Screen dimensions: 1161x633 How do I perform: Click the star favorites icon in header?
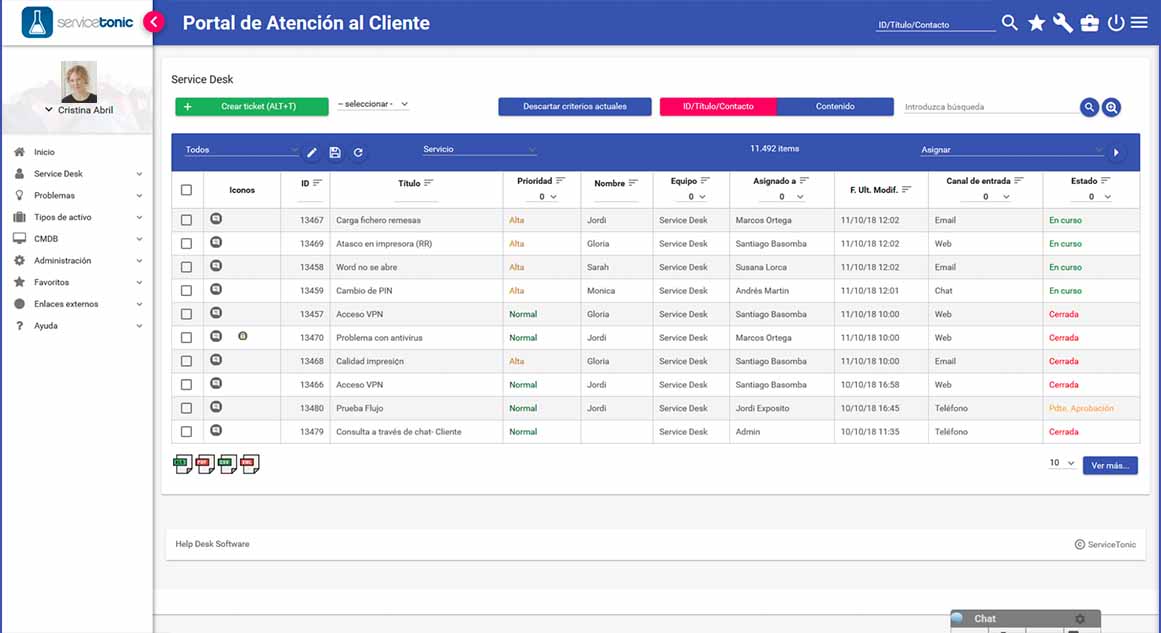click(1037, 23)
